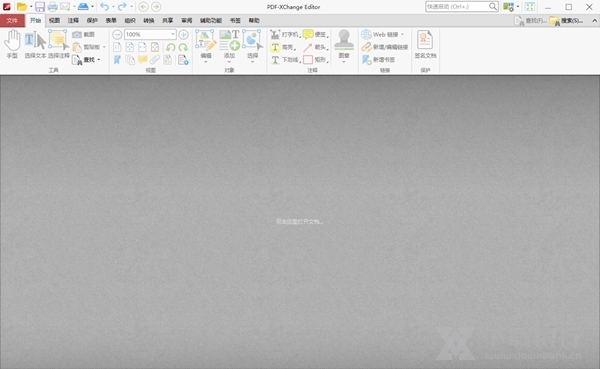Open the File (文件) tab

[12, 21]
